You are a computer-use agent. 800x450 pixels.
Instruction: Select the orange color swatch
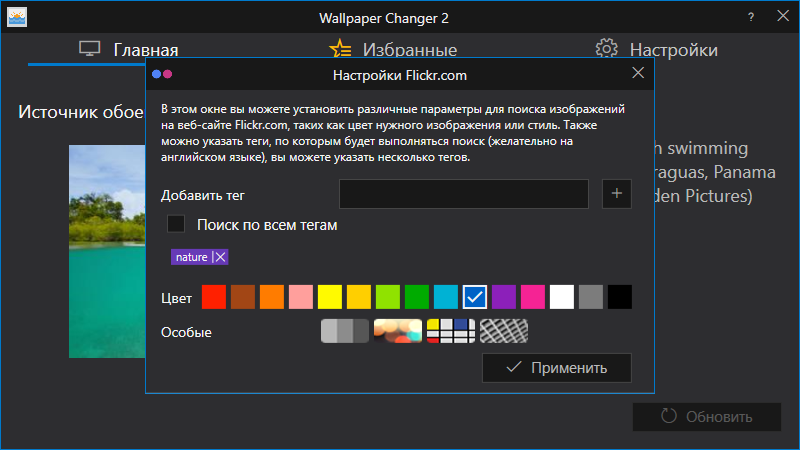tap(272, 297)
